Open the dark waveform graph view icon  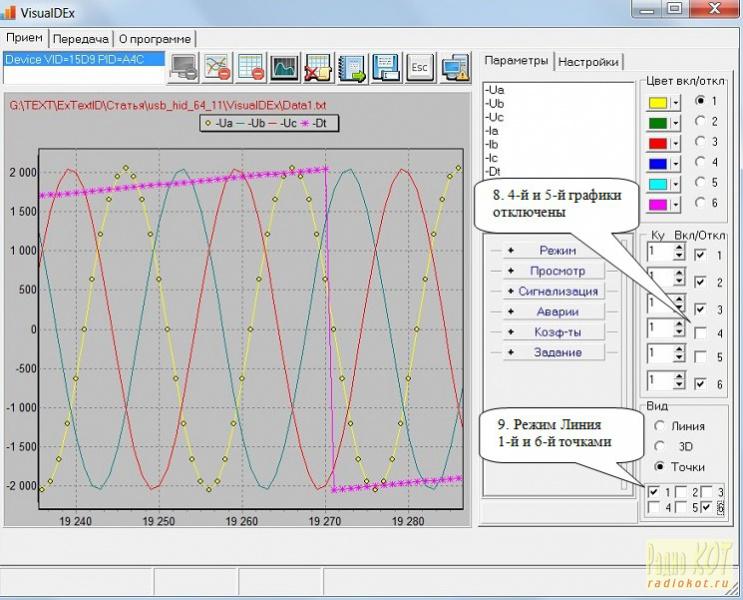point(285,68)
